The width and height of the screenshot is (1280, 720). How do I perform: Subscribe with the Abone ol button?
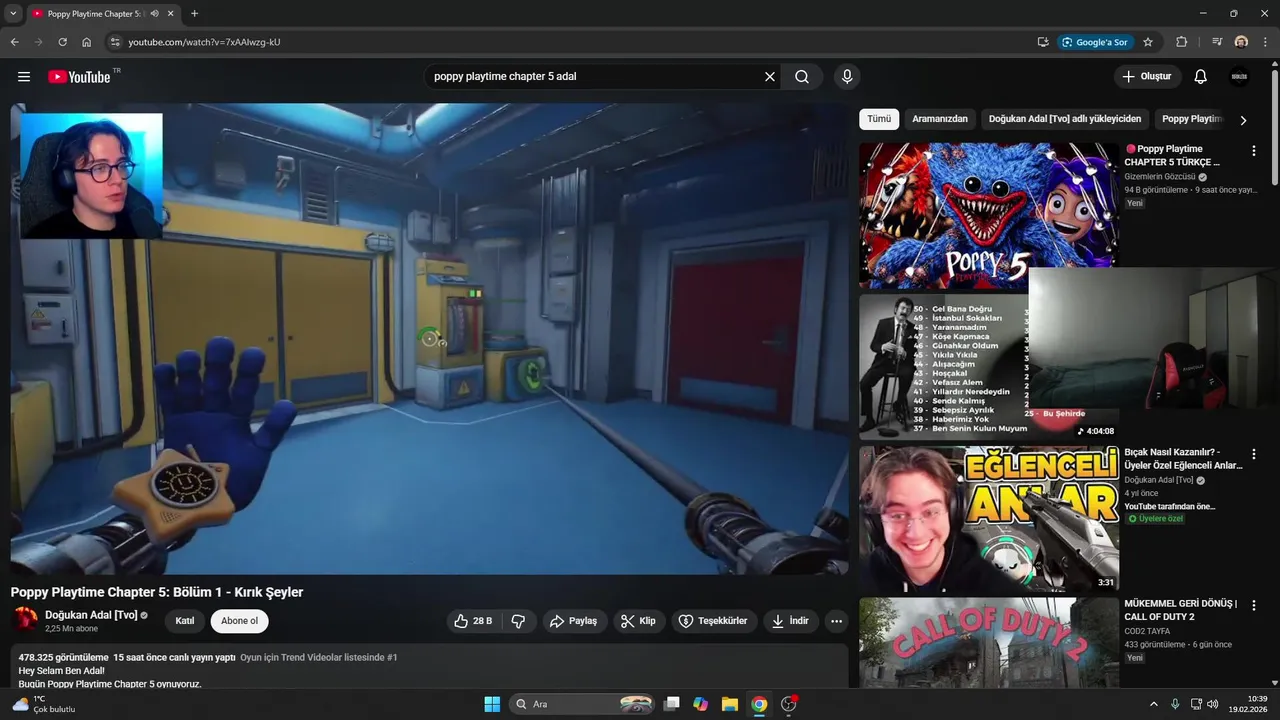coord(239,621)
